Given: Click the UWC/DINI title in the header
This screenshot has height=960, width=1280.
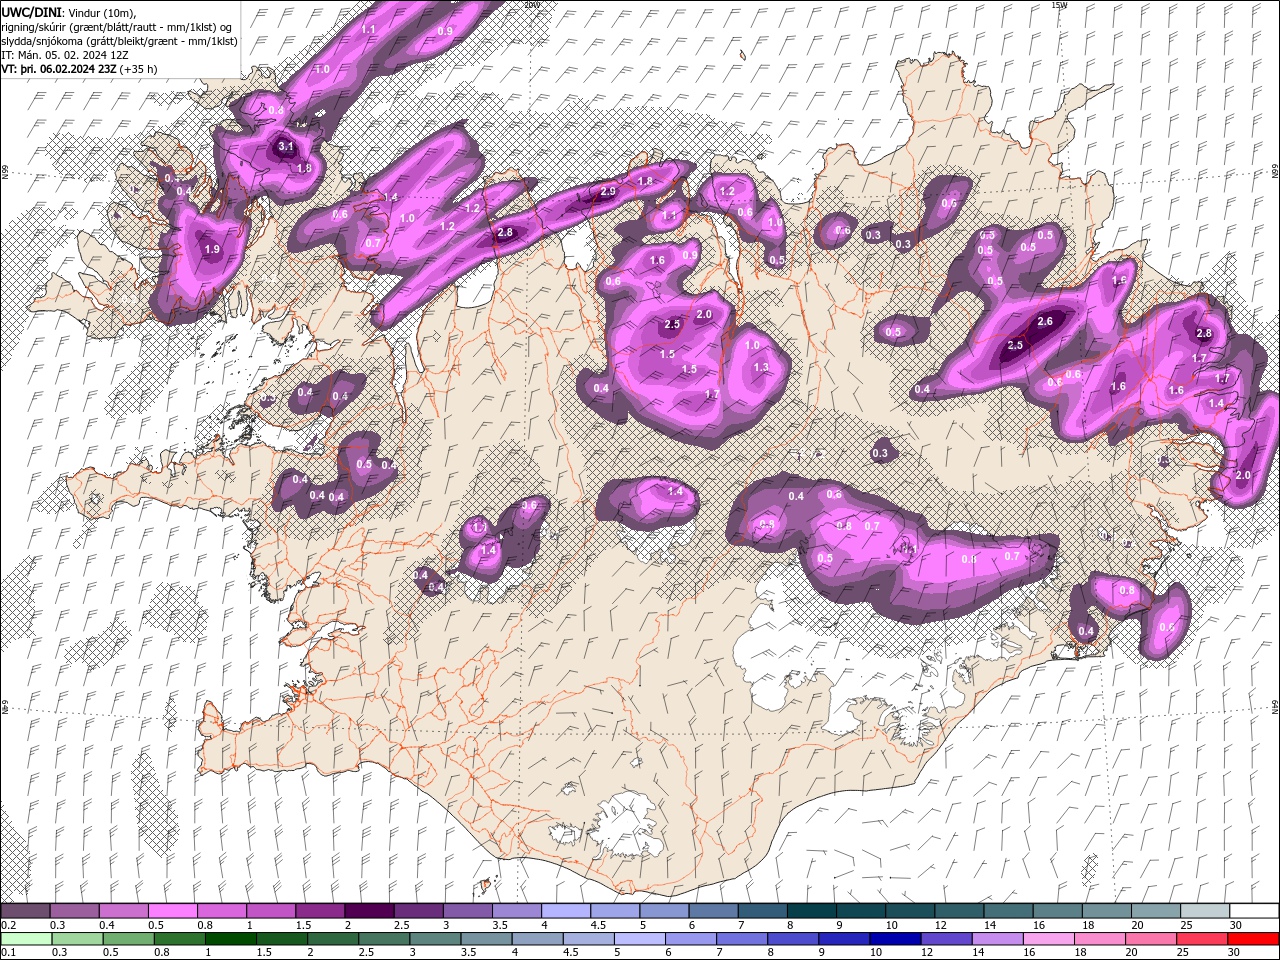Looking at the screenshot, I should [32, 11].
